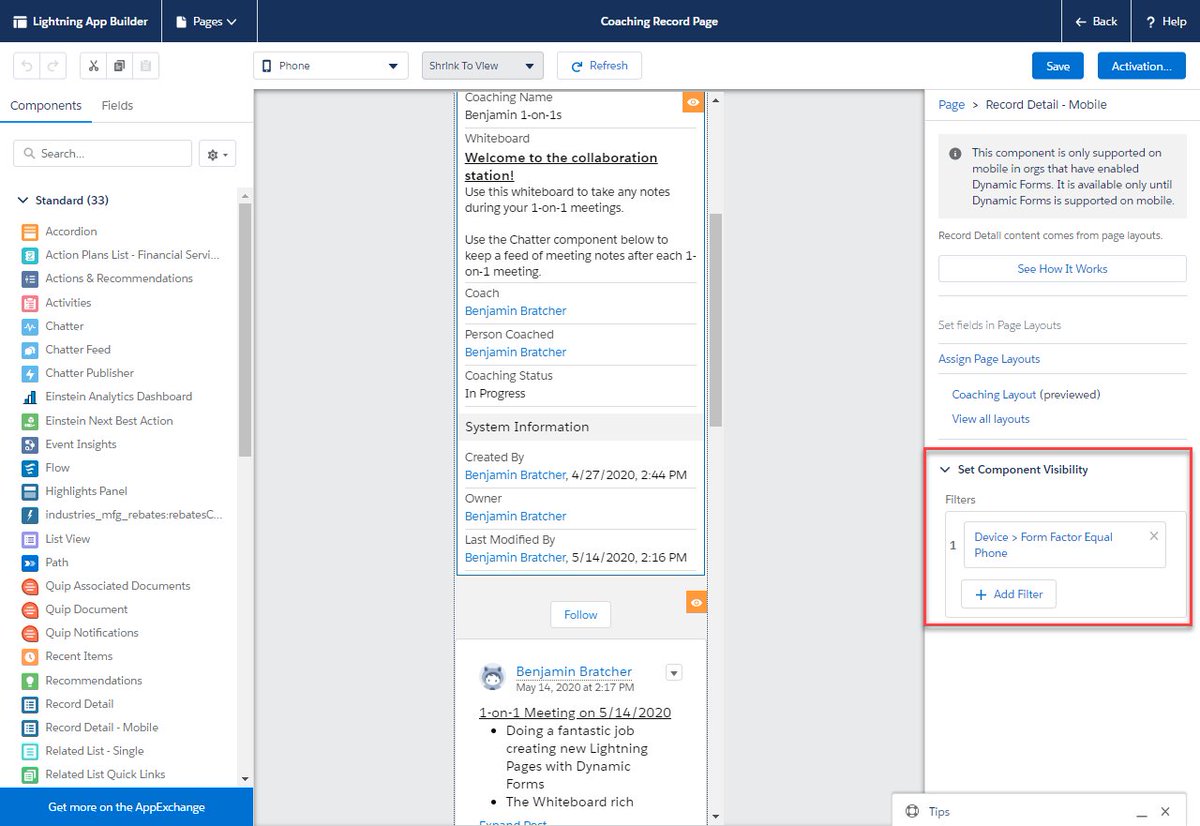The image size is (1200, 826).
Task: Collapse Set Component Visibility section
Action: coord(945,470)
